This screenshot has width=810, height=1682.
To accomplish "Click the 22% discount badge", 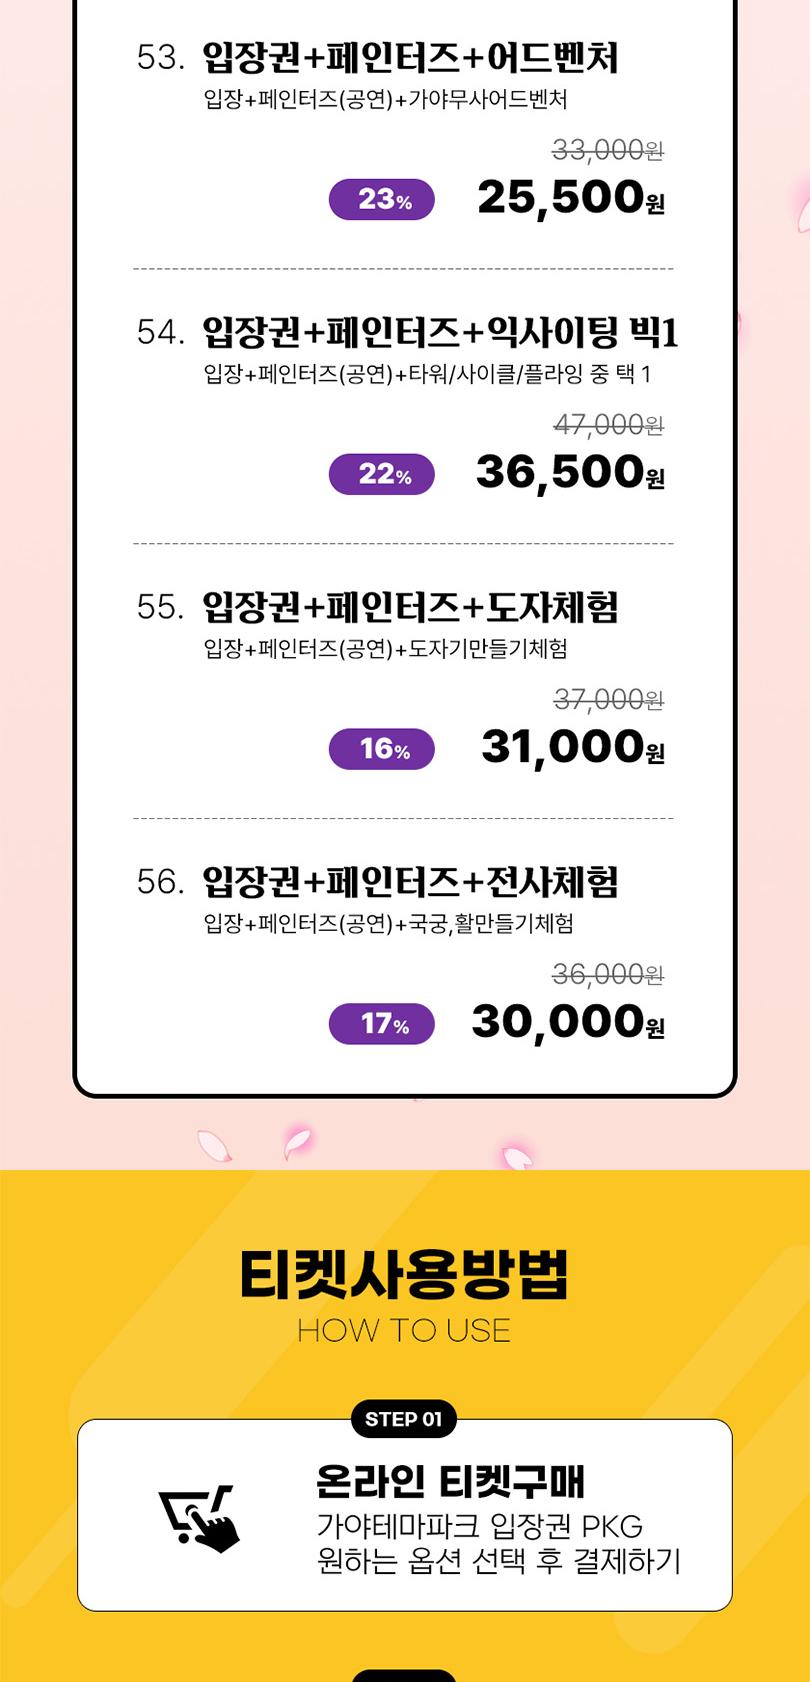I will [x=382, y=474].
